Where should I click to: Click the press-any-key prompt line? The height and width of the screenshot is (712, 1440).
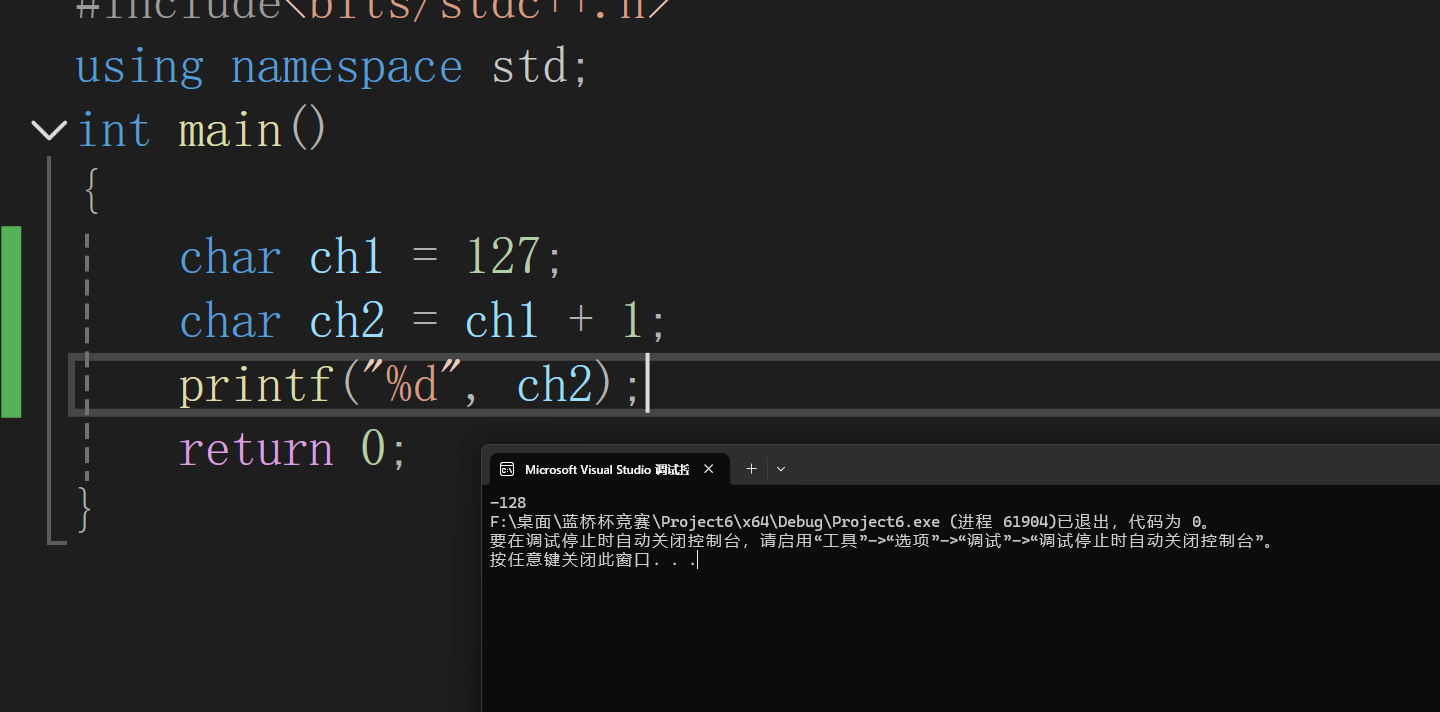pos(593,560)
